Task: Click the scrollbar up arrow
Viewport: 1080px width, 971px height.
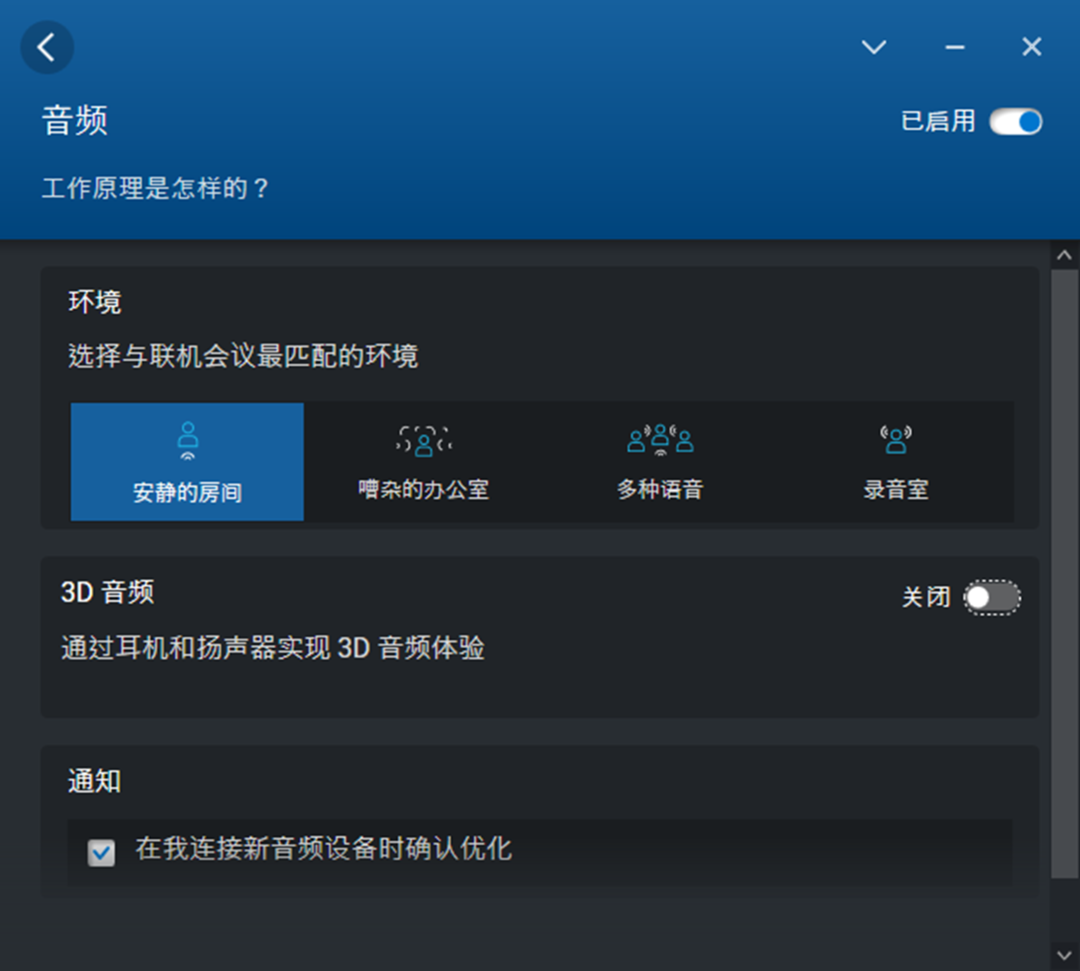Action: pos(1065,254)
